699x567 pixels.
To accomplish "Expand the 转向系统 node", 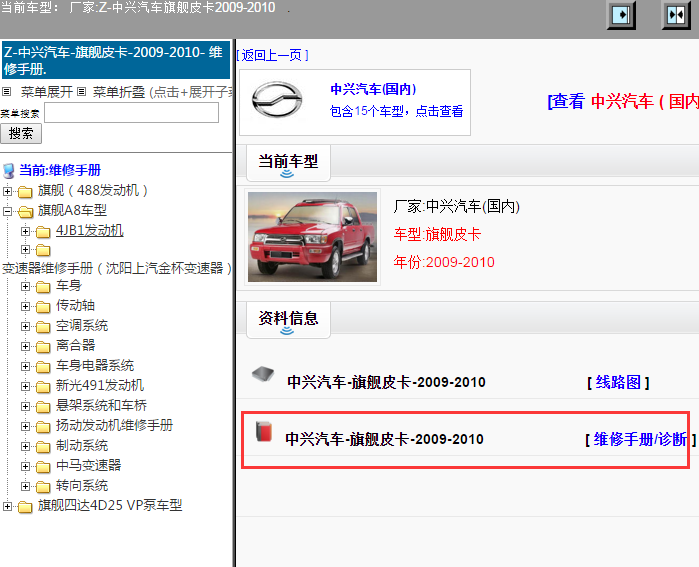I will point(25,486).
